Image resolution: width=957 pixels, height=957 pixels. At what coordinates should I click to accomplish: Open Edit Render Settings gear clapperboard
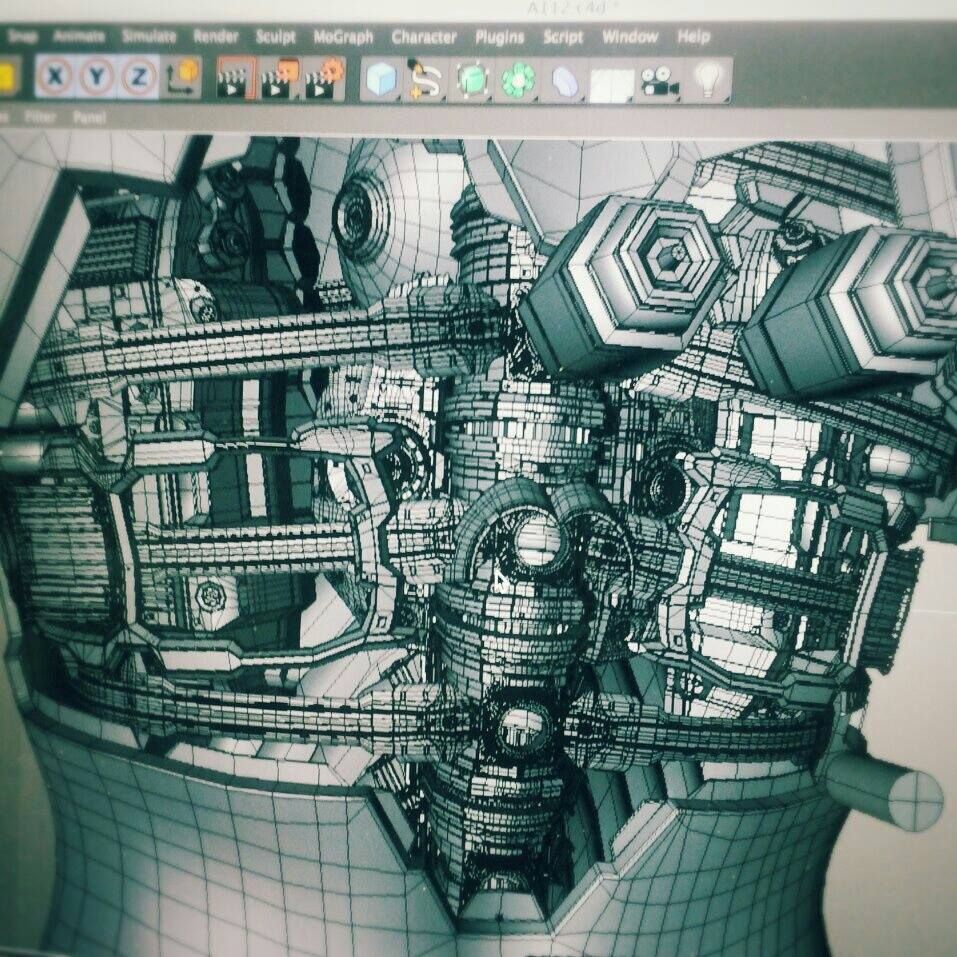point(325,79)
